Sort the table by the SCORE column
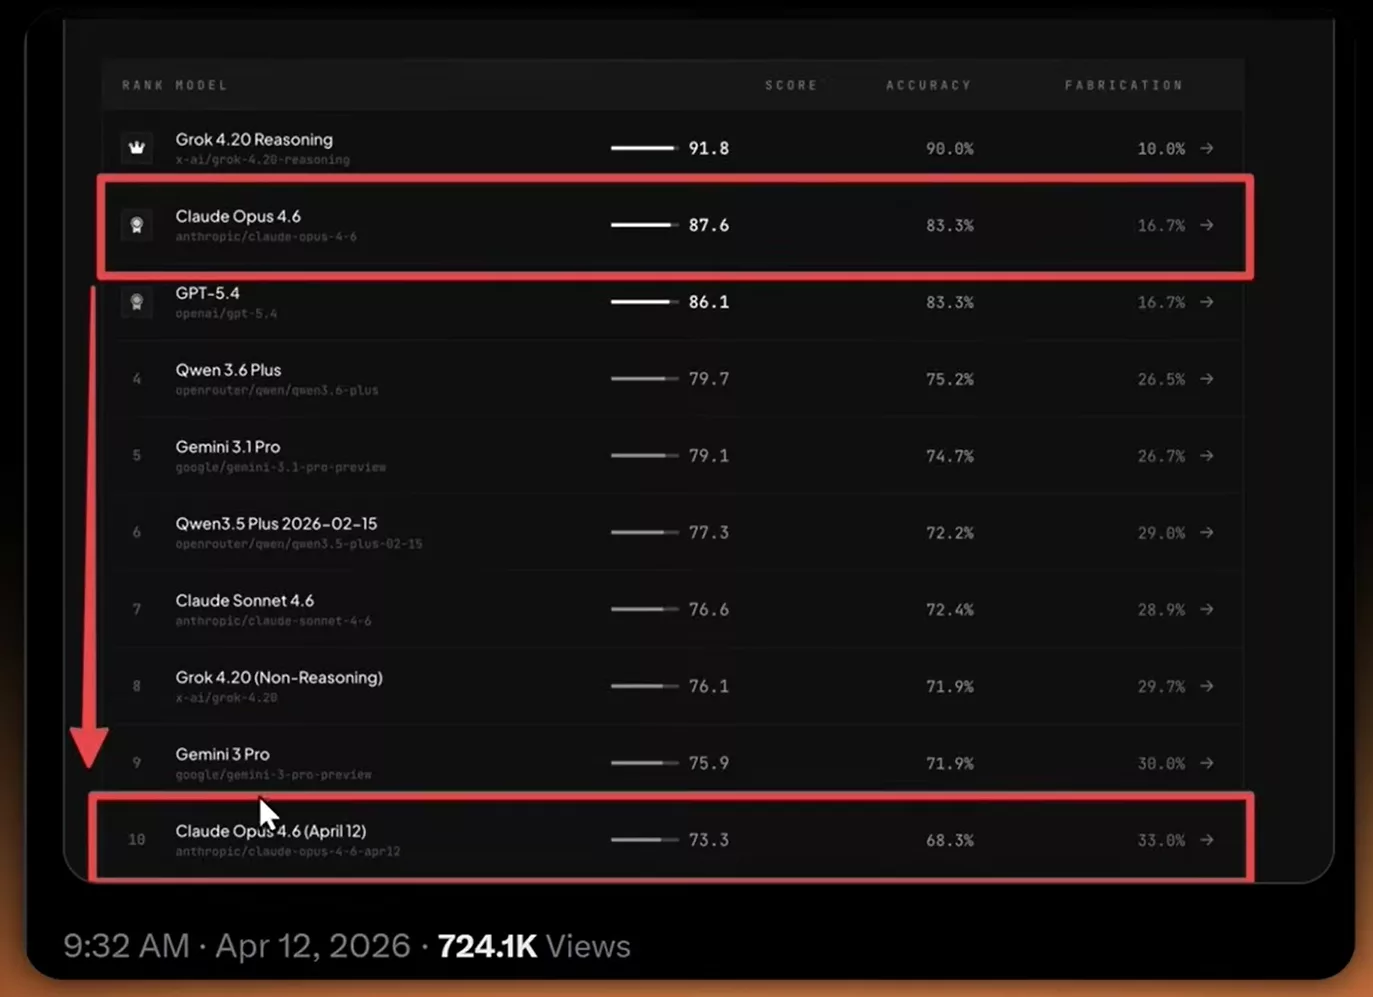This screenshot has height=997, width=1373. (791, 85)
